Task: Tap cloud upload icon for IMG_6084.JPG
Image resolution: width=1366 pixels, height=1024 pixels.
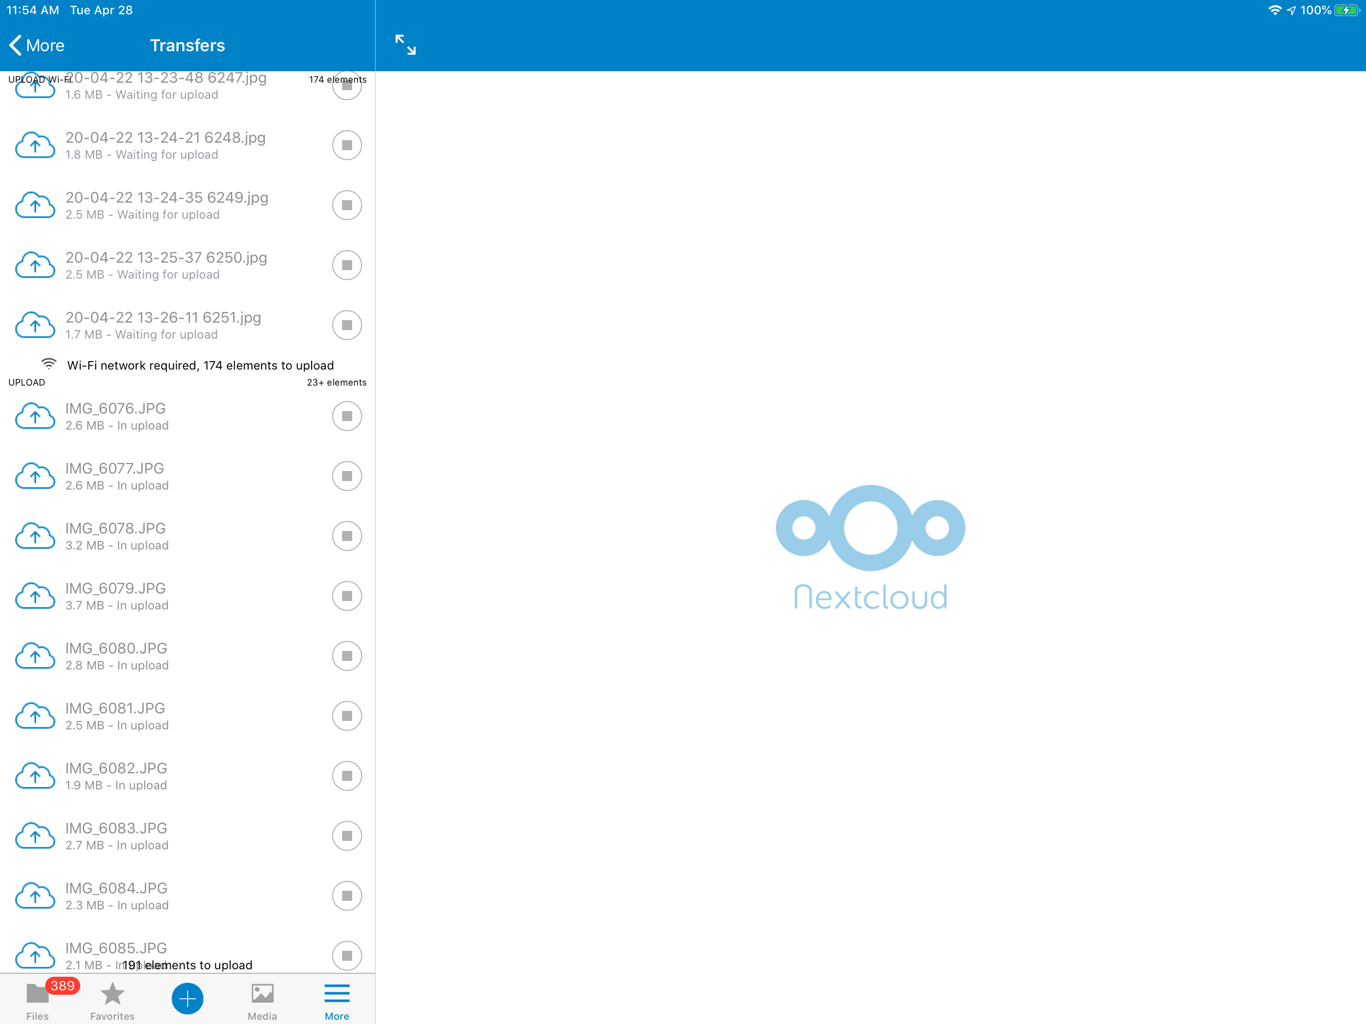Action: [x=35, y=896]
